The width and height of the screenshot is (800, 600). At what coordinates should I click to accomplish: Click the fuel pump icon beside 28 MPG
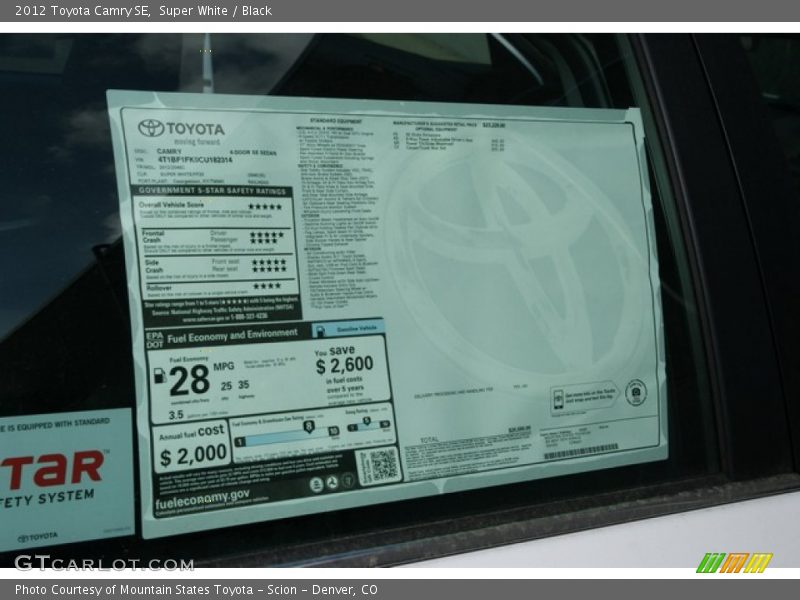pyautogui.click(x=160, y=376)
